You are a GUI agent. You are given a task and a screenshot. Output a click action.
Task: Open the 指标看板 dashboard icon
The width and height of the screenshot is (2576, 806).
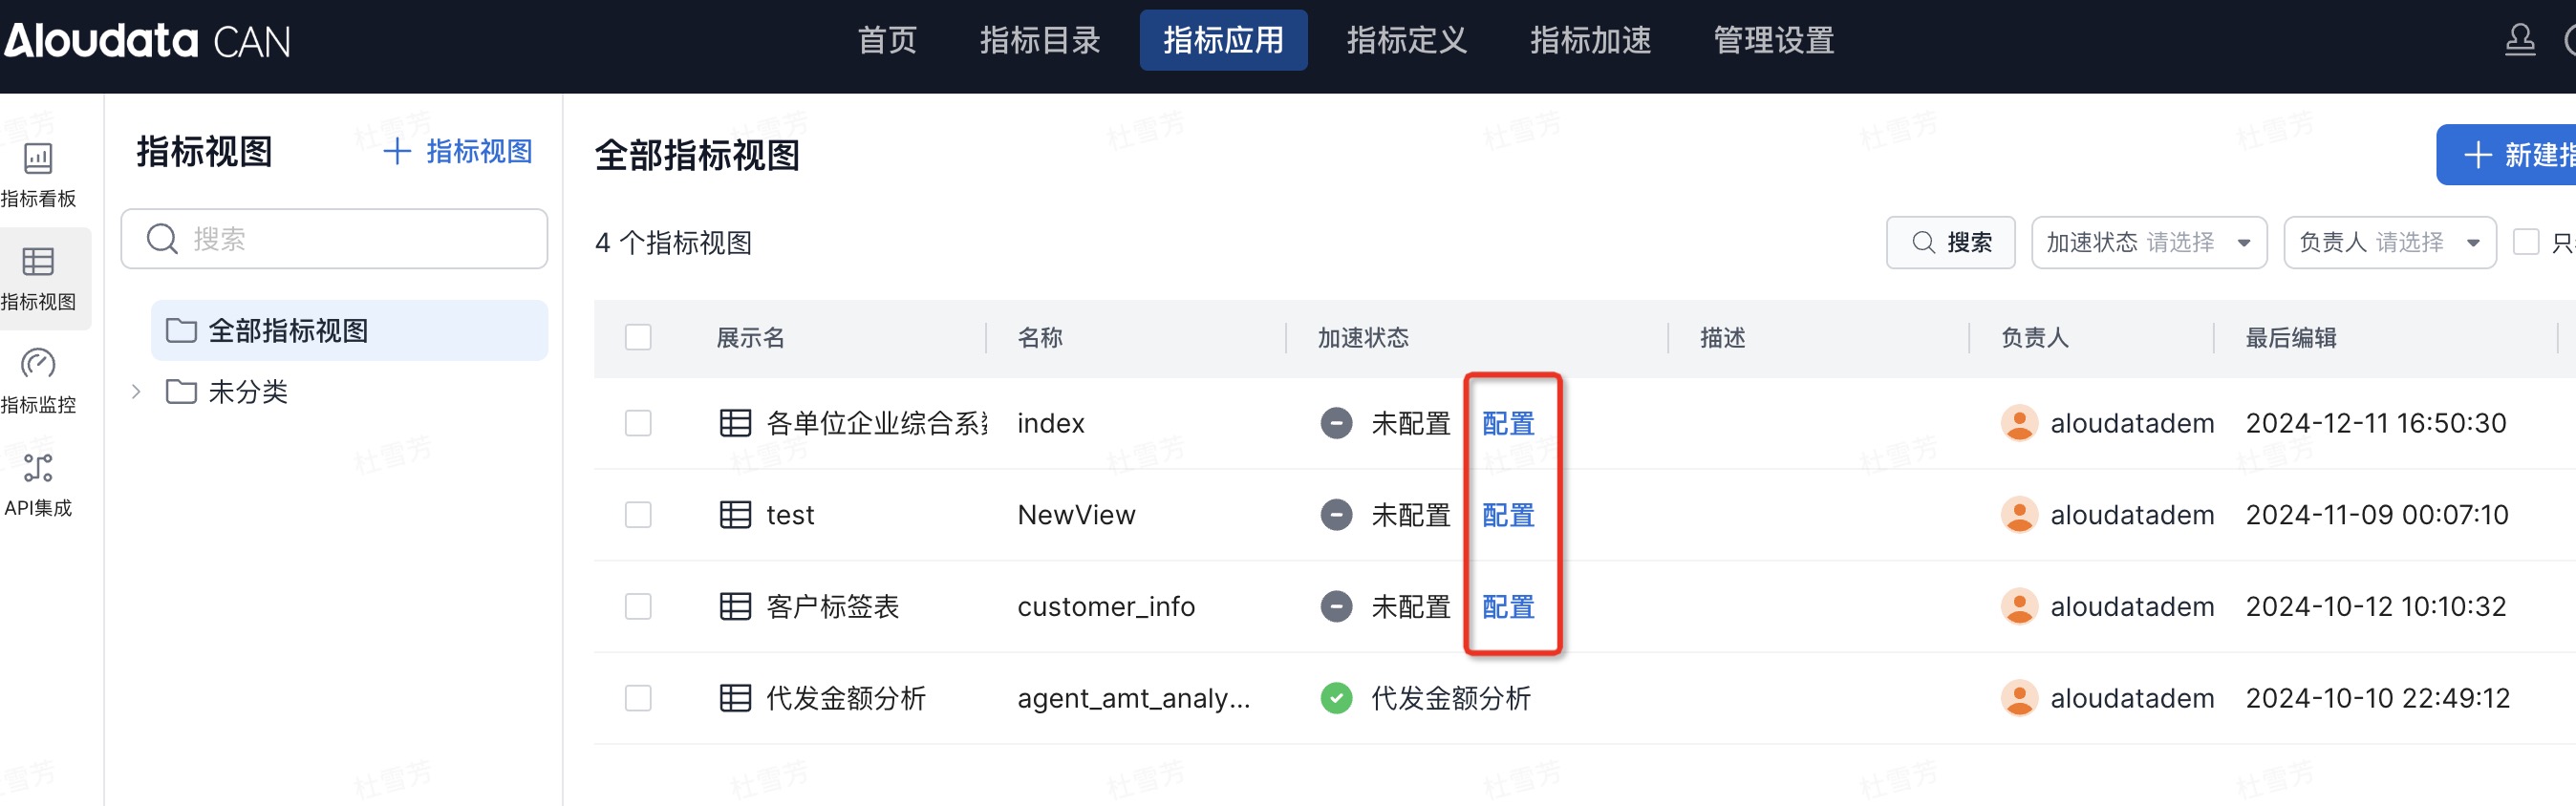point(38,160)
